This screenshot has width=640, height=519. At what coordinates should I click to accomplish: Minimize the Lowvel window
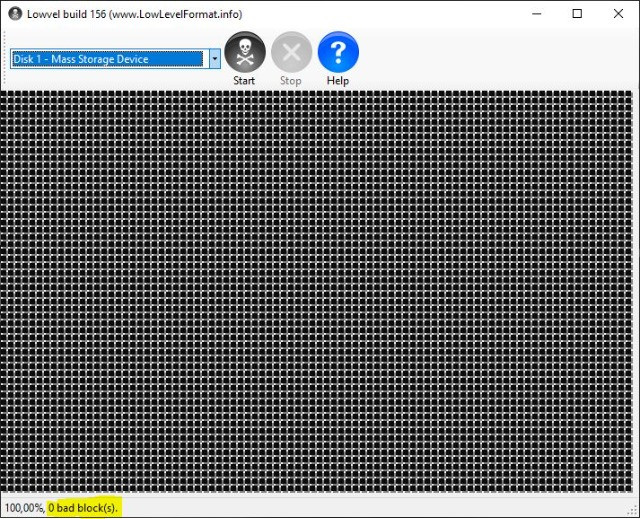click(536, 14)
